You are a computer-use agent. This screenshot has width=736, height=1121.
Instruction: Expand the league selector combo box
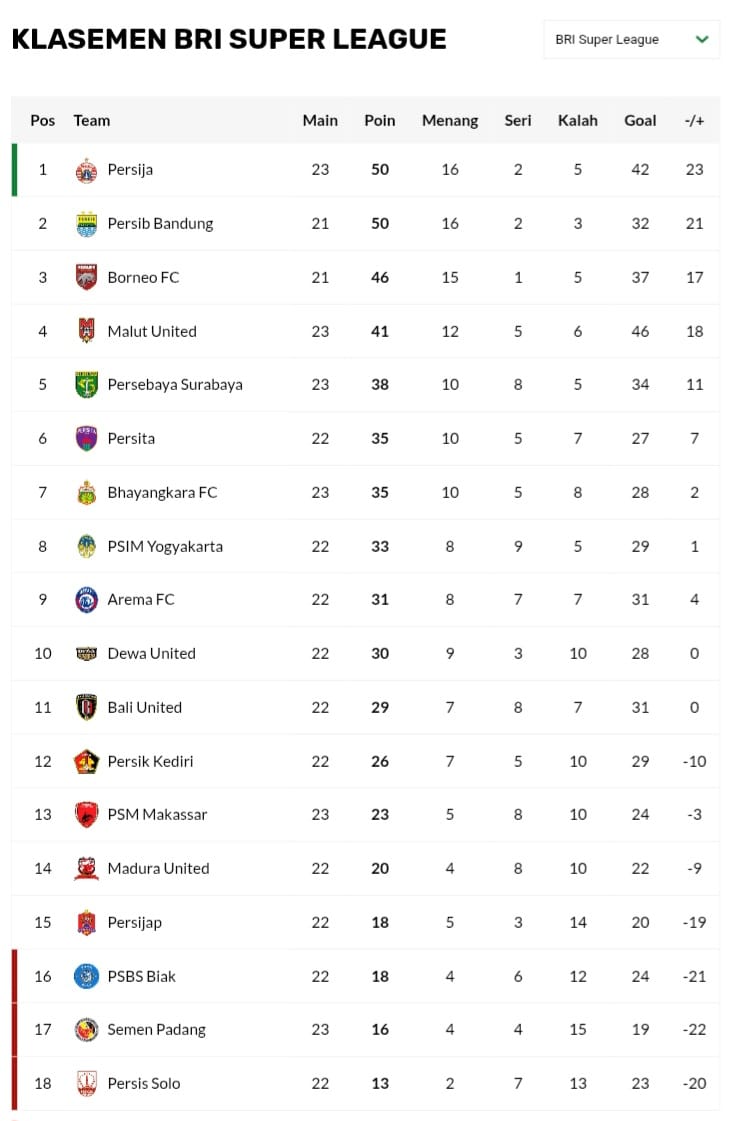[x=630, y=39]
